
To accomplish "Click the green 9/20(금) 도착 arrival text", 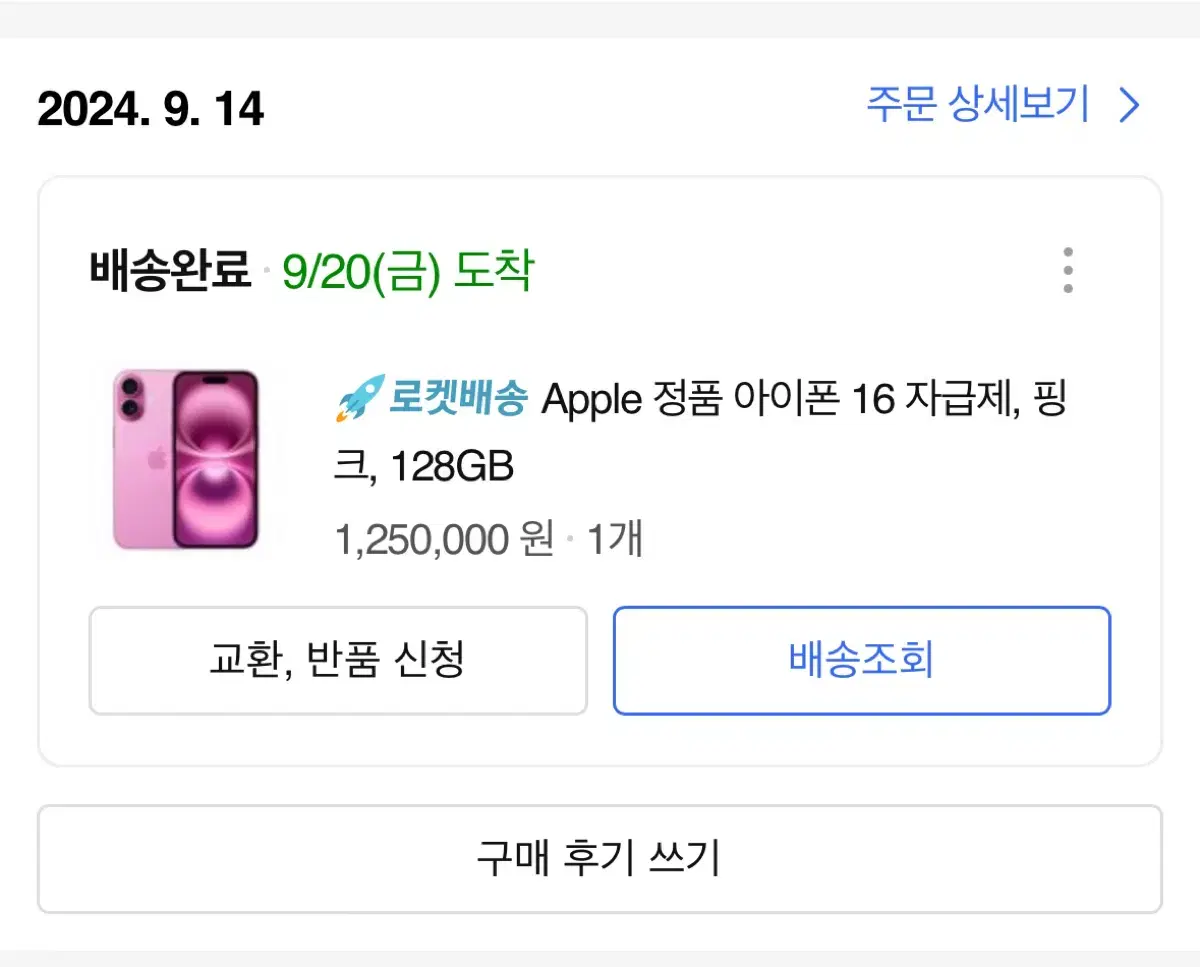I will tap(408, 270).
